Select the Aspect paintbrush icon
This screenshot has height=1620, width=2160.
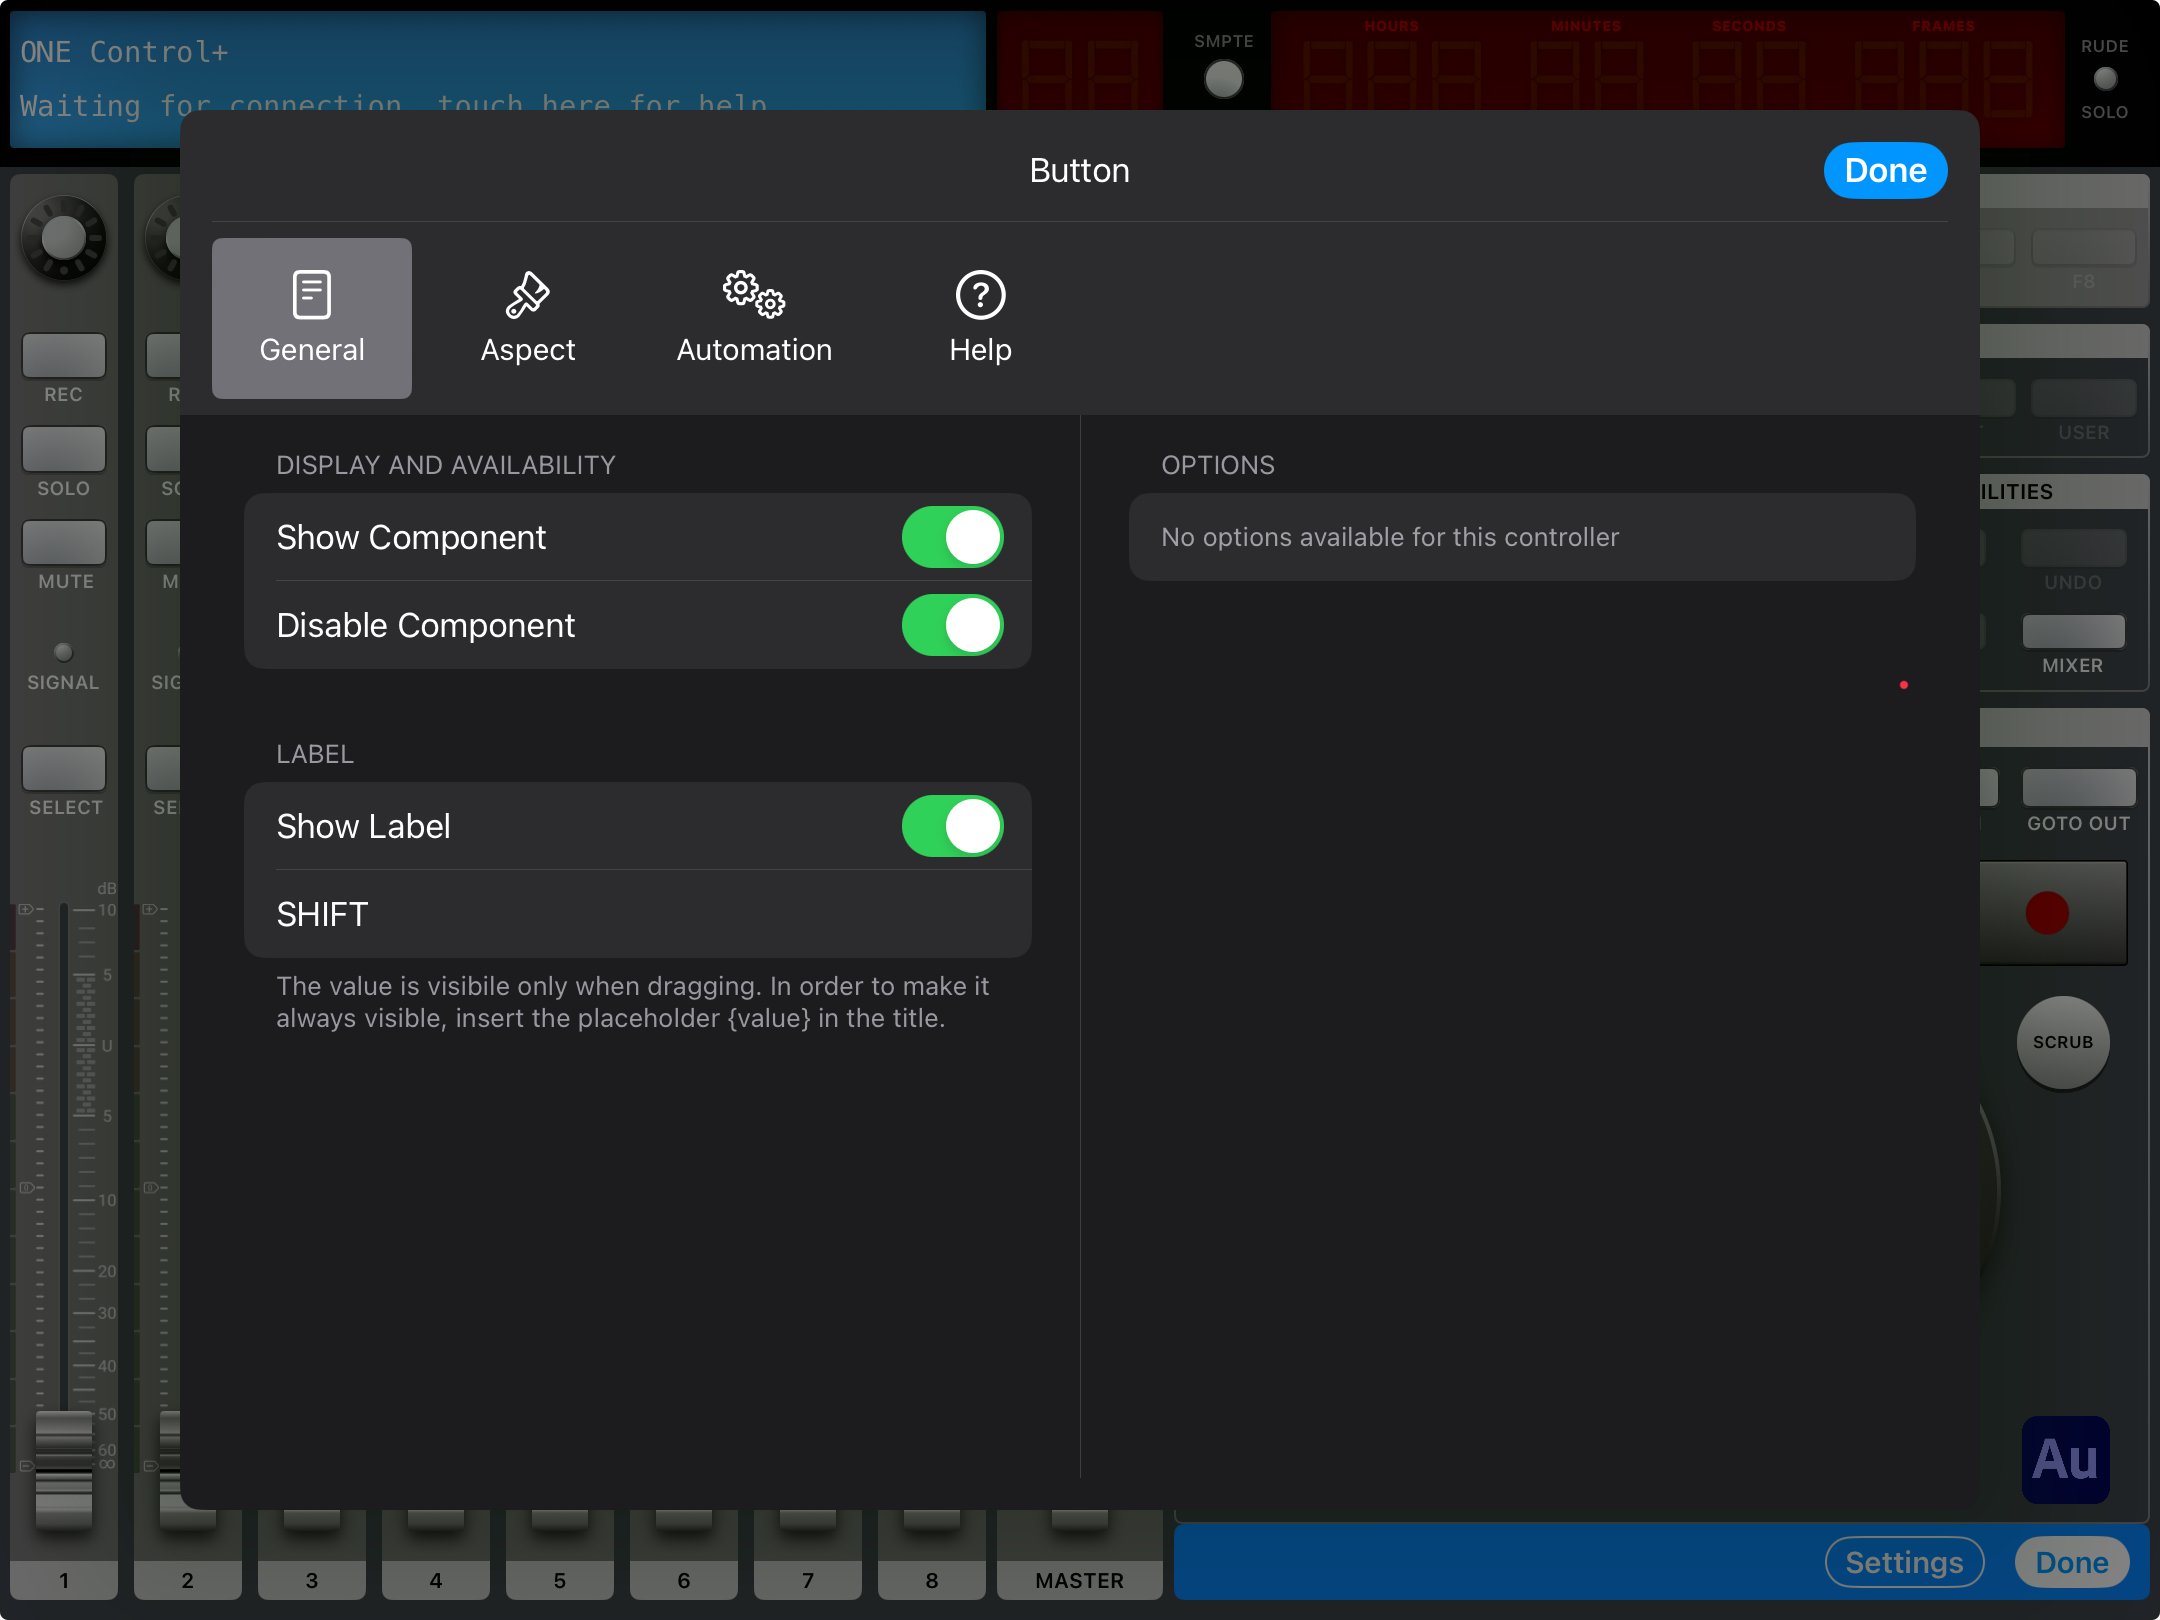coord(528,295)
